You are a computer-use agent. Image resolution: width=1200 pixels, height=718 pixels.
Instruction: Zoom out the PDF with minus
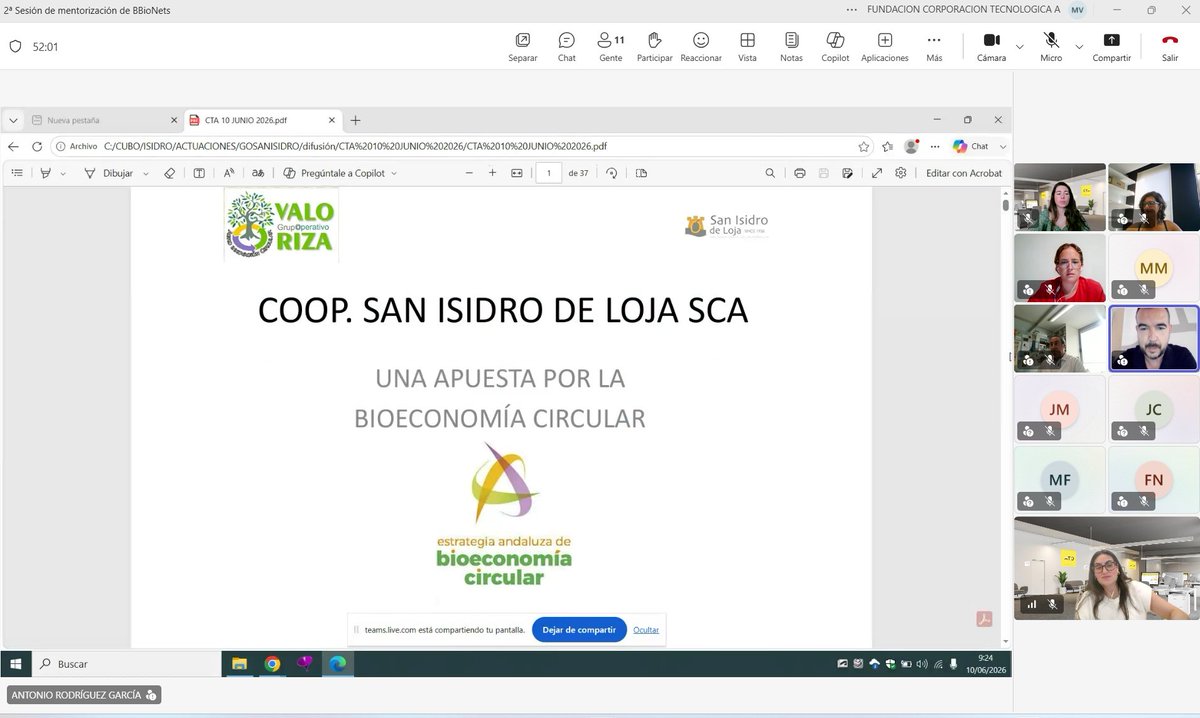[x=469, y=173]
